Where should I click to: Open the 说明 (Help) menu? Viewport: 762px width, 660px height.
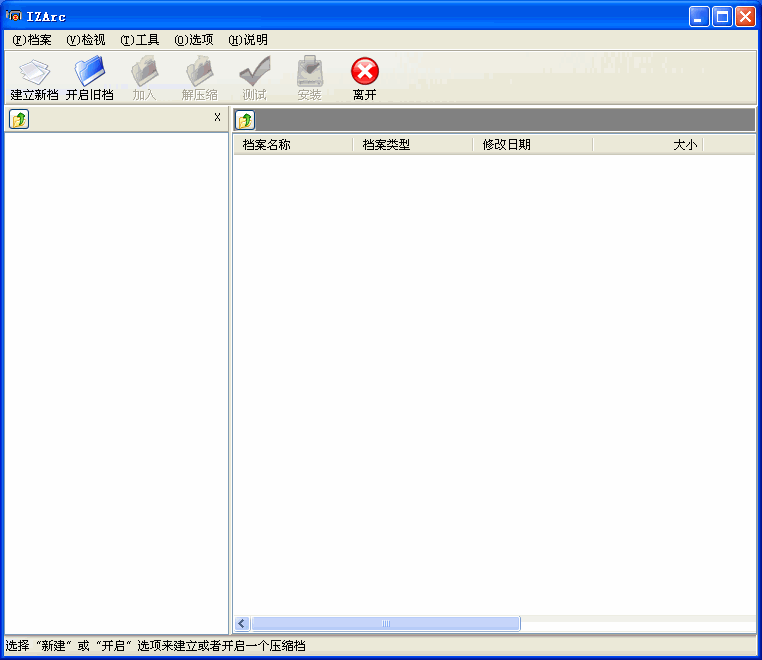pos(248,40)
